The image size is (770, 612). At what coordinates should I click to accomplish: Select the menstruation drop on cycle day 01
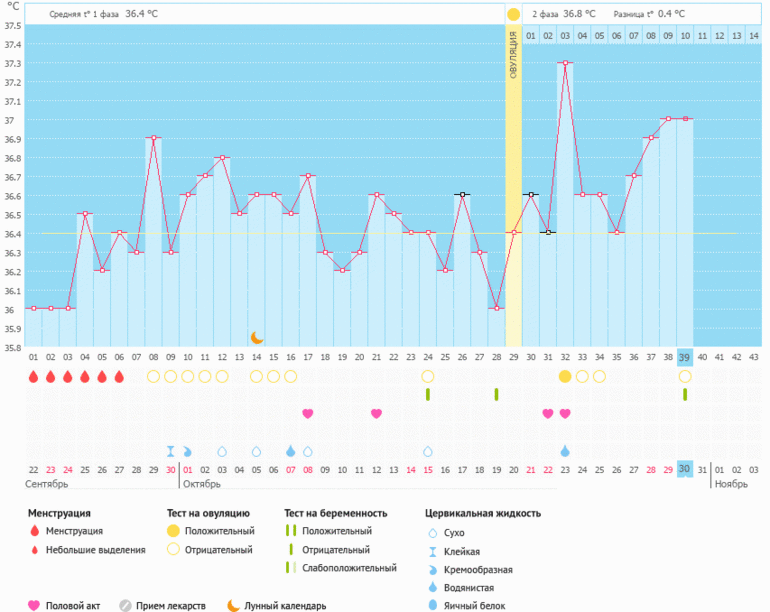coord(33,377)
